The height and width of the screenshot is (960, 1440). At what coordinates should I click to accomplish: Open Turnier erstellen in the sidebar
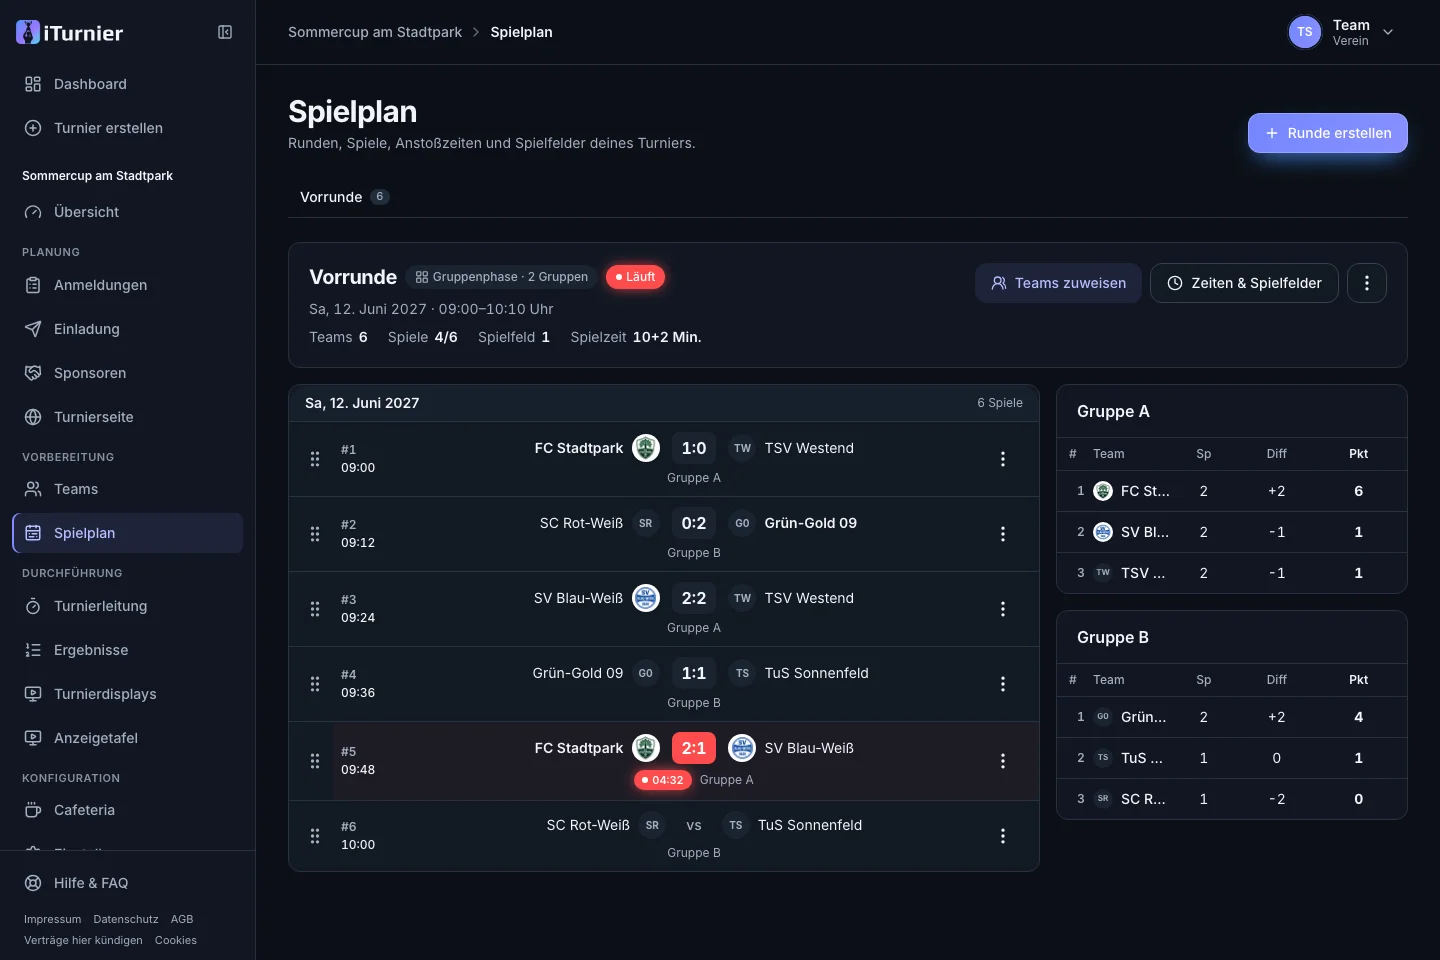tap(128, 128)
